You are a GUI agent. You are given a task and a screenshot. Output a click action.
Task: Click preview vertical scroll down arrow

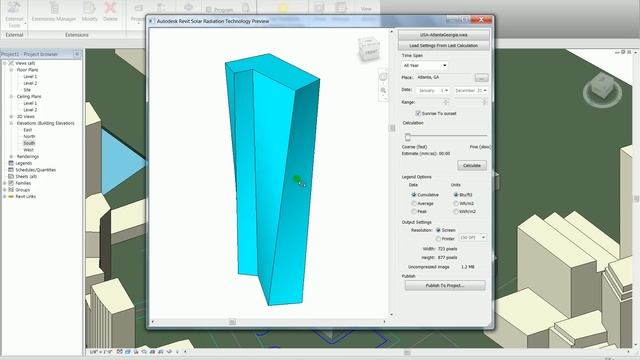(392, 315)
